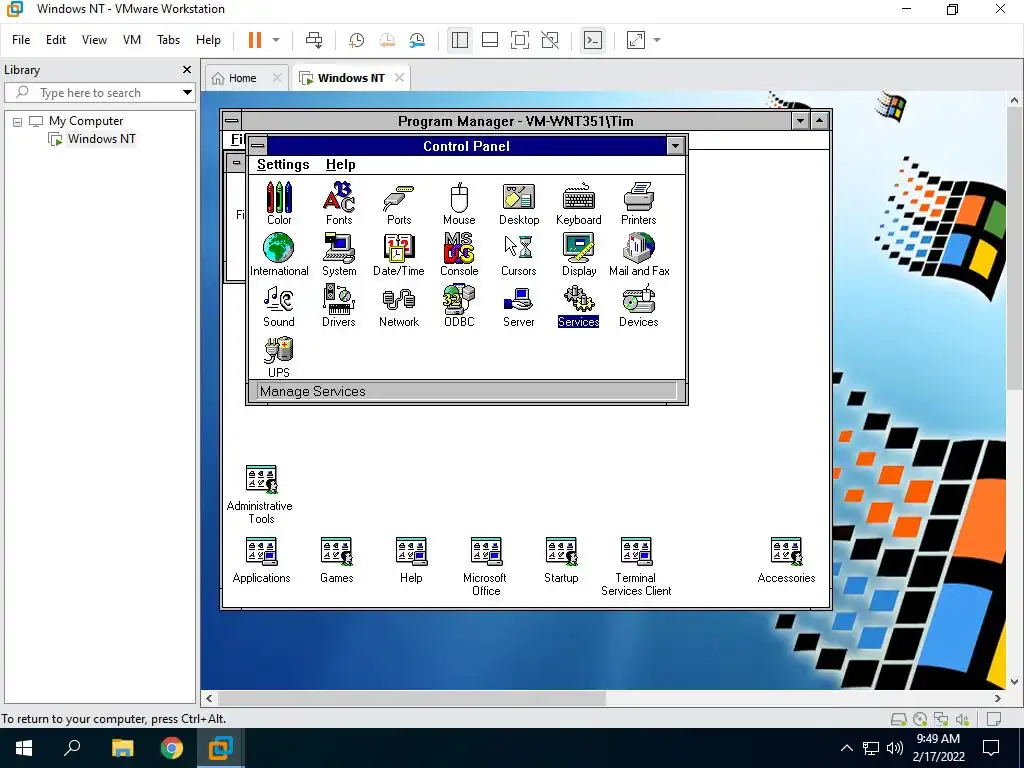
Task: Toggle the thumbnail bar view icon
Action: point(490,40)
